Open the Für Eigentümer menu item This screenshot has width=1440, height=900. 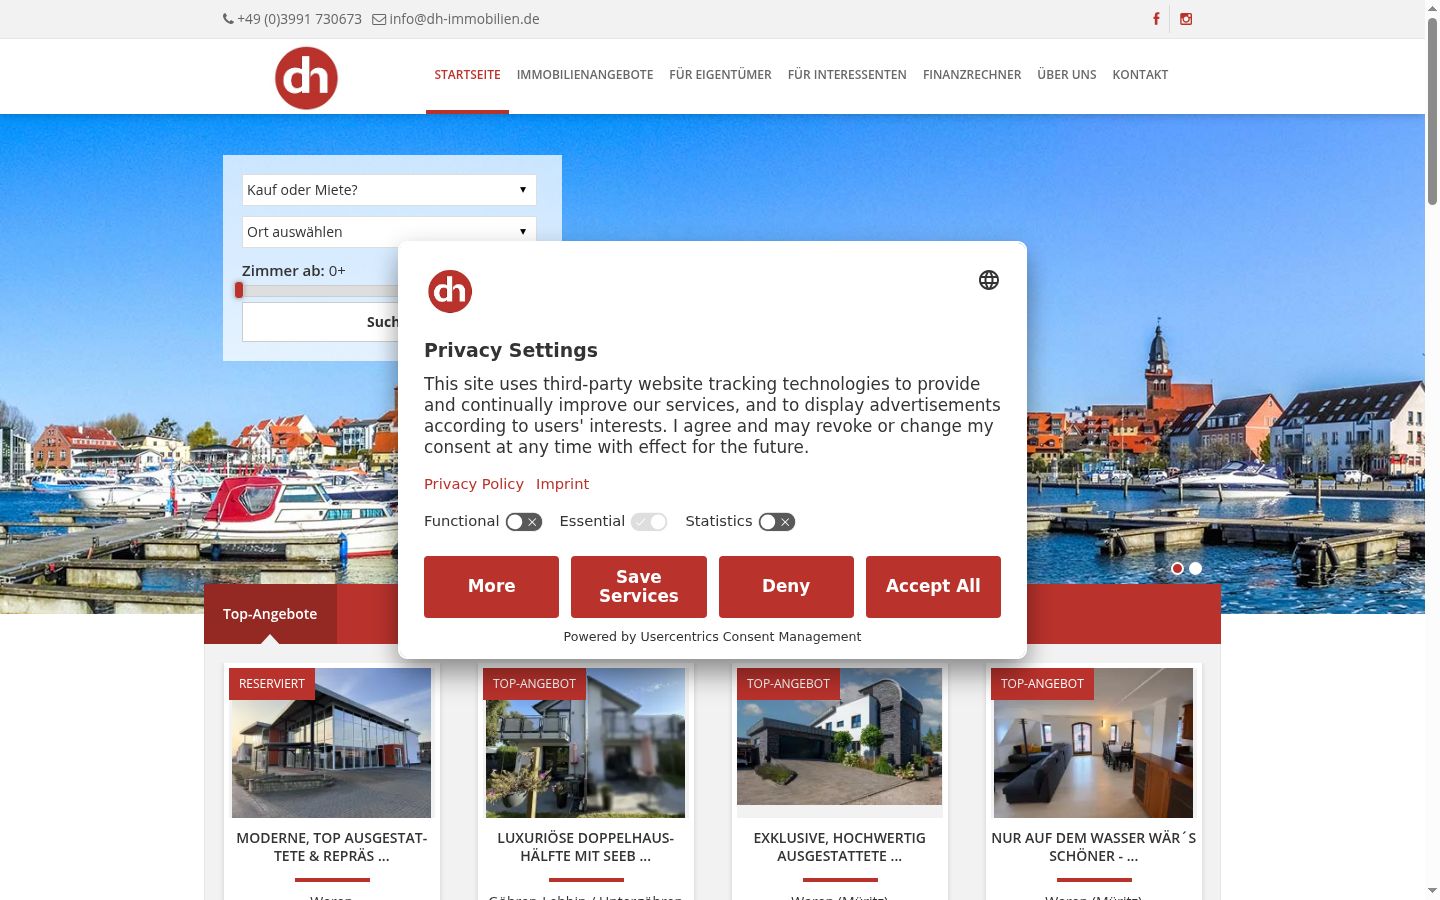720,75
